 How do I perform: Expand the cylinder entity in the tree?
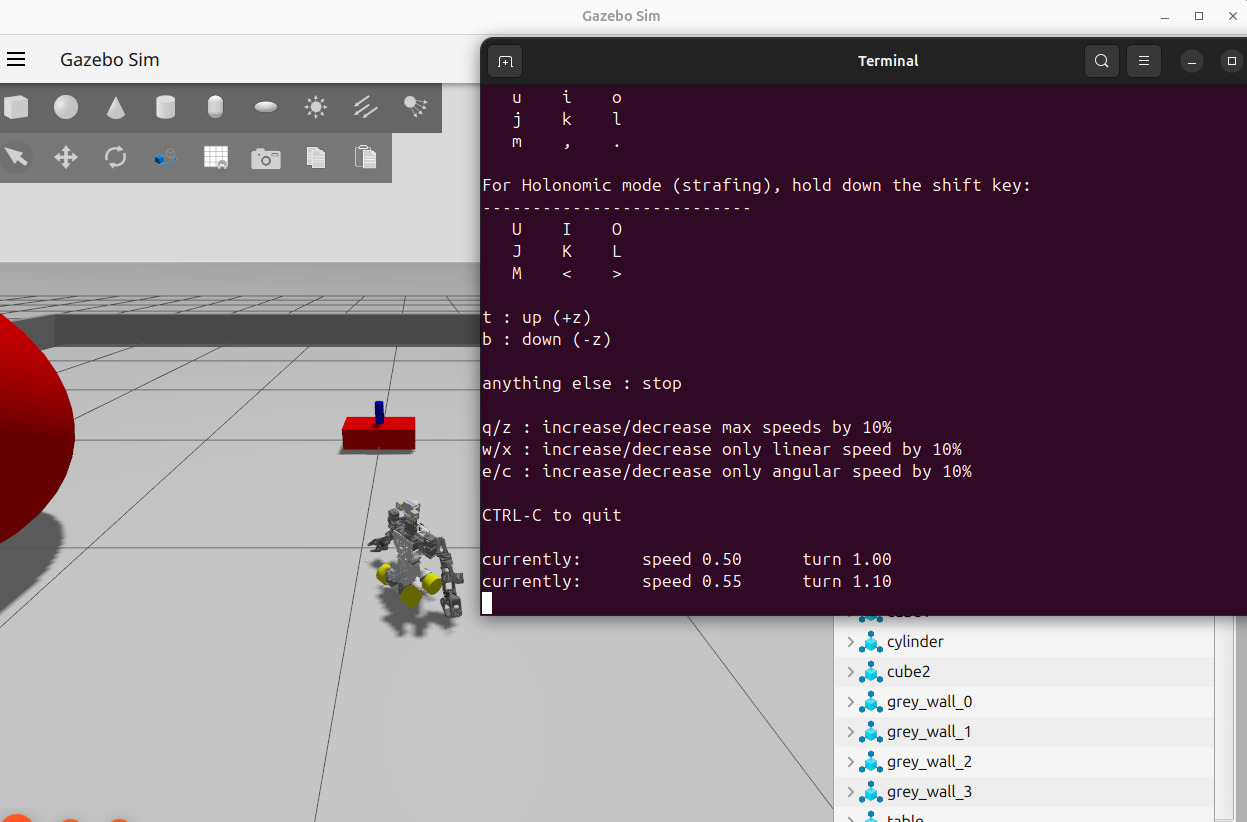[x=851, y=642]
